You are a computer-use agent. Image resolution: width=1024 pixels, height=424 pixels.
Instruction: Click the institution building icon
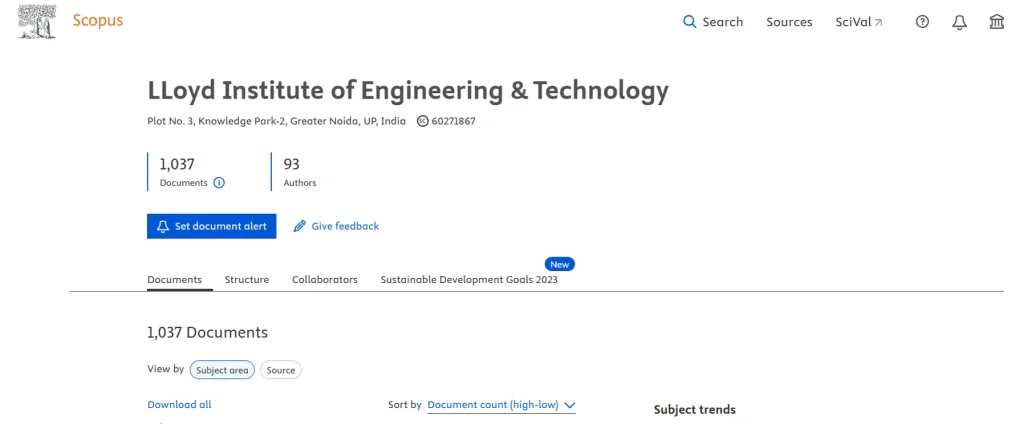point(996,22)
